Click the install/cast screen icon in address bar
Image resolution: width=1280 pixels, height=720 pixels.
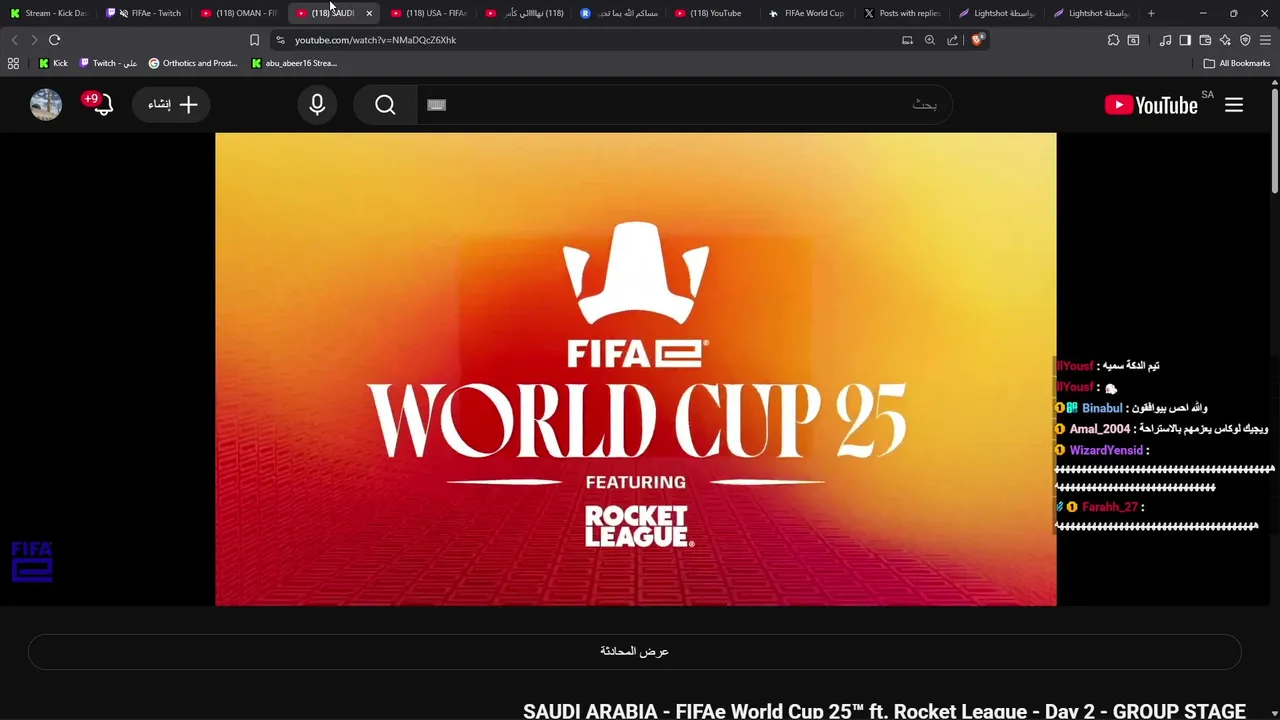click(907, 40)
